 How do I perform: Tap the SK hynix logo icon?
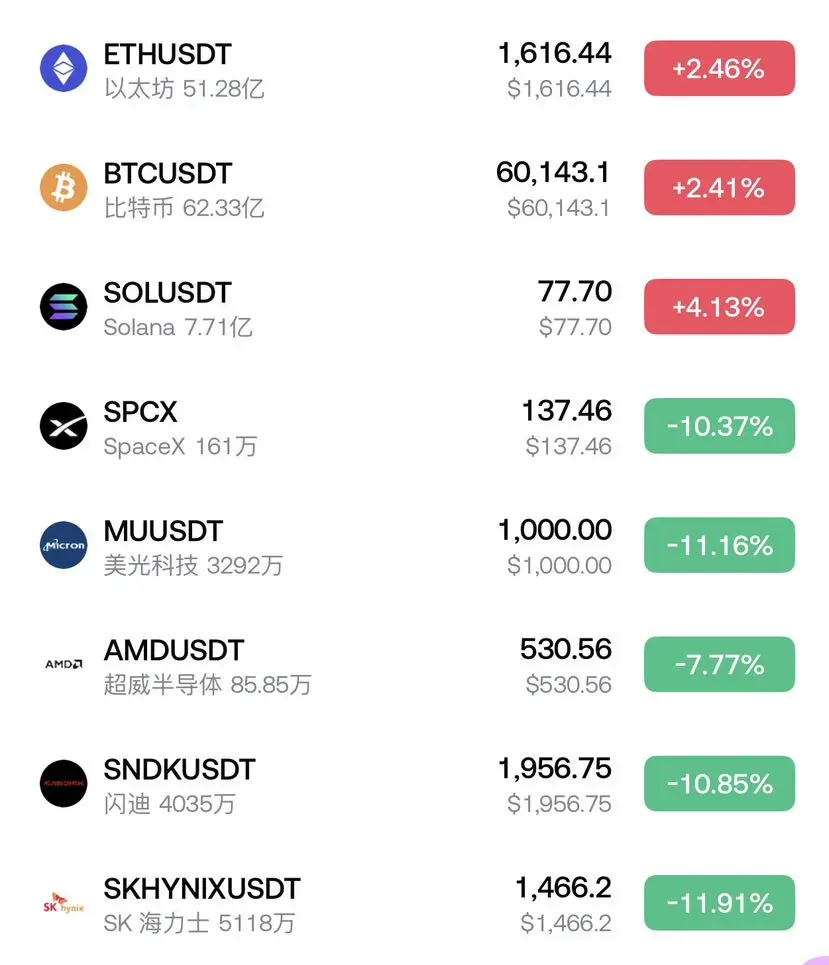point(63,903)
